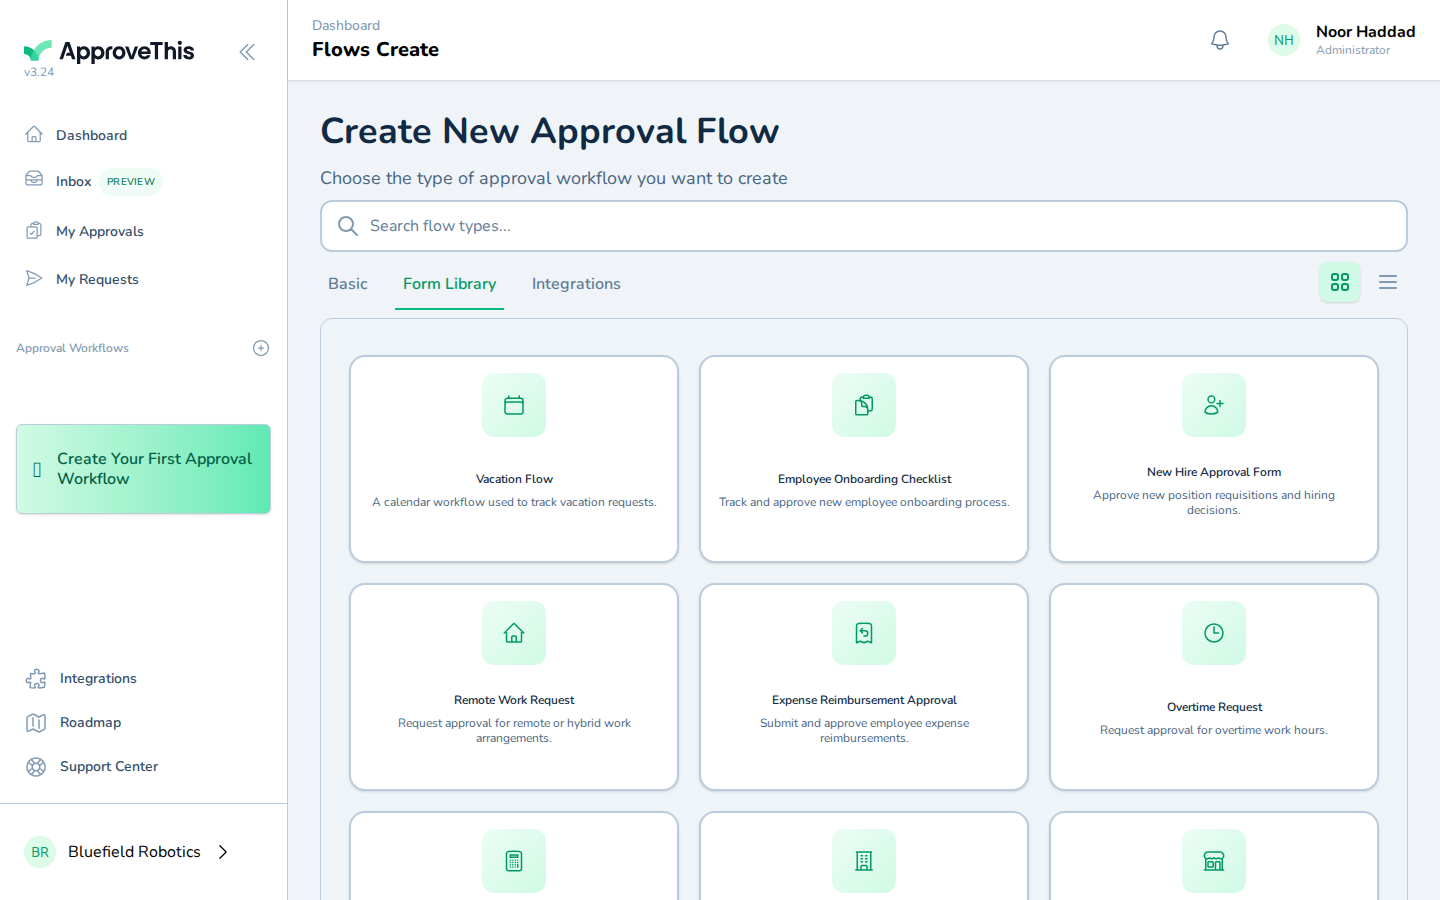1440x900 pixels.
Task: Click the My Approvals clipboard icon
Action: coord(34,230)
